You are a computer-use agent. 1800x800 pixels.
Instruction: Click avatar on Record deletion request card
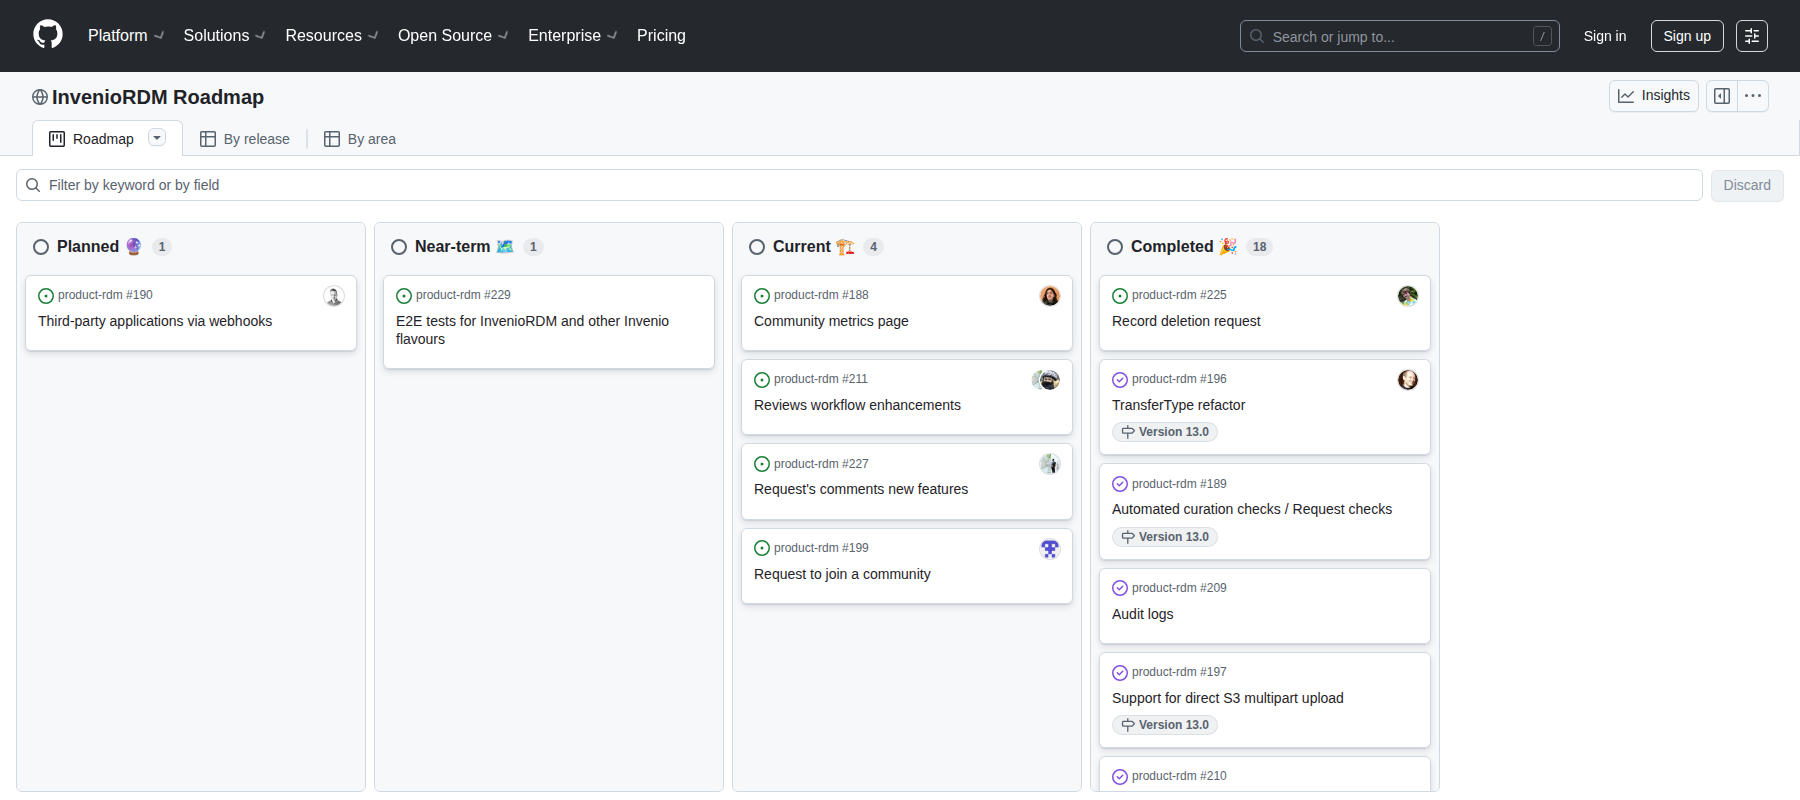(x=1408, y=296)
